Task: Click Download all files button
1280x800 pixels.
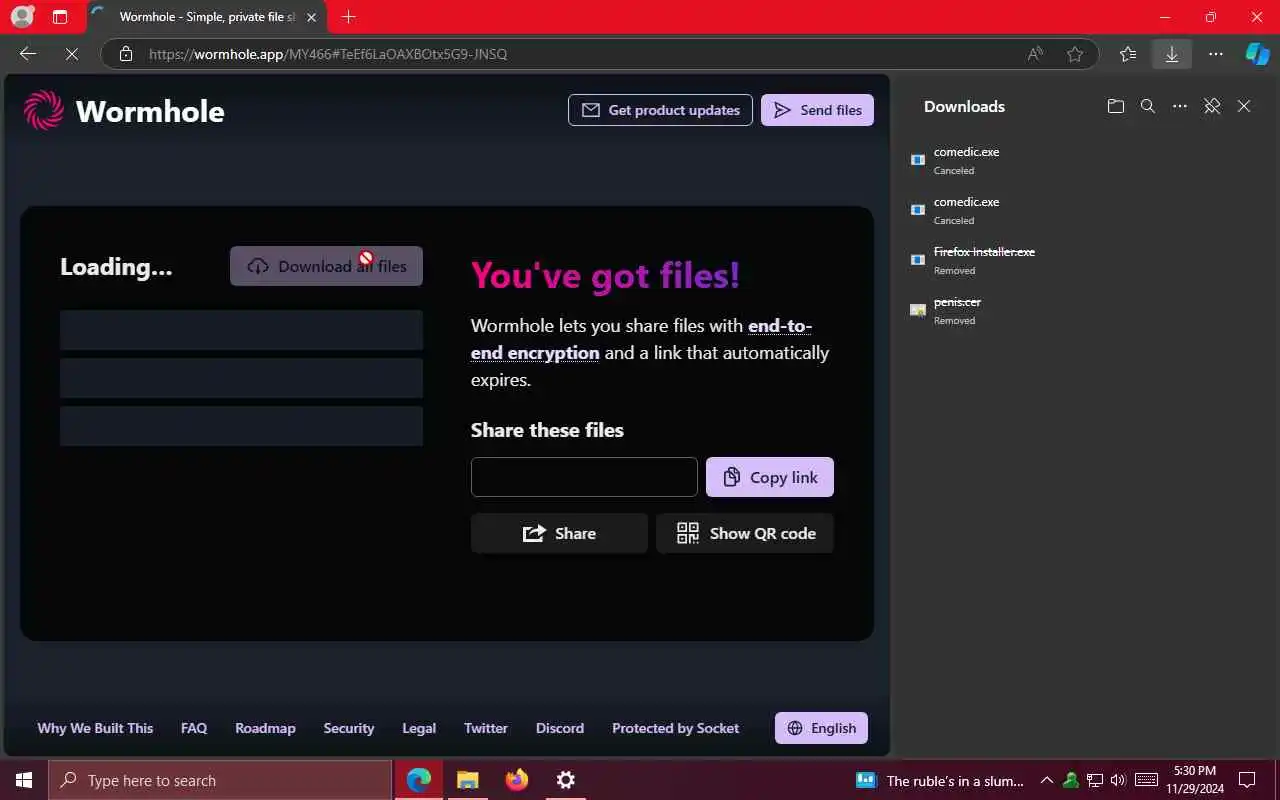Action: point(326,266)
